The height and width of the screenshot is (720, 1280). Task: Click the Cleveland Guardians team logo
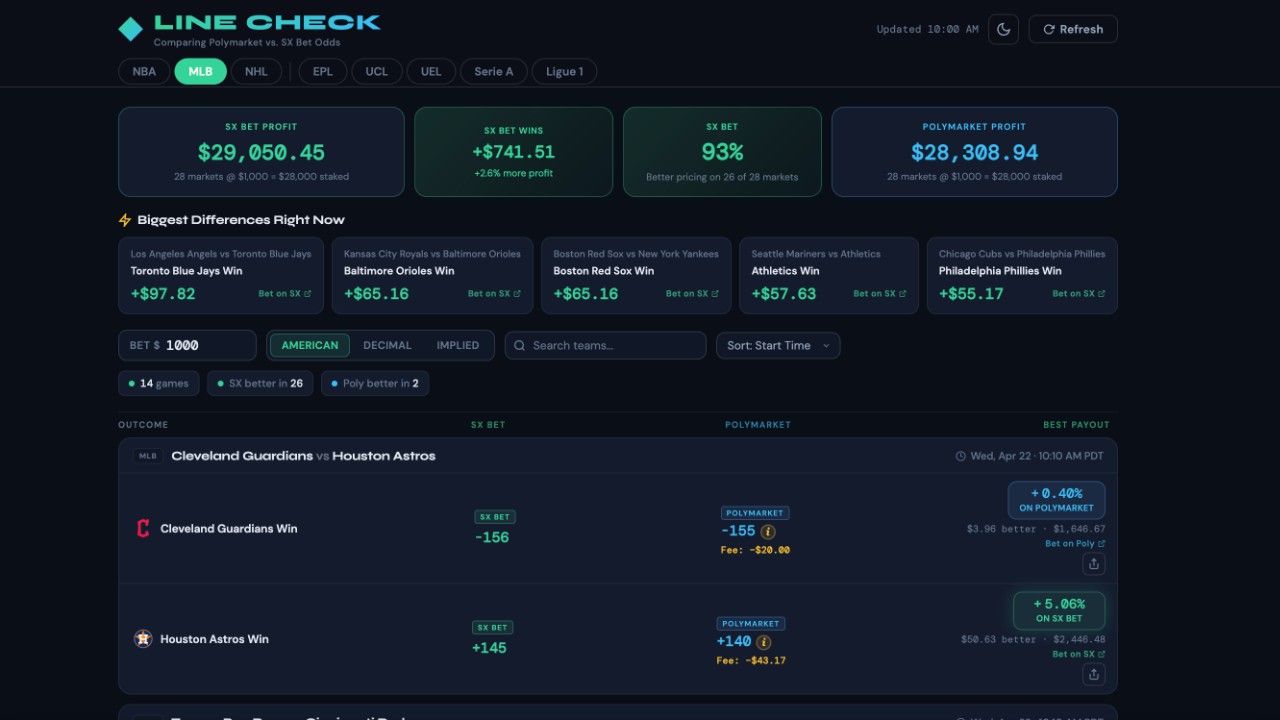tap(143, 528)
